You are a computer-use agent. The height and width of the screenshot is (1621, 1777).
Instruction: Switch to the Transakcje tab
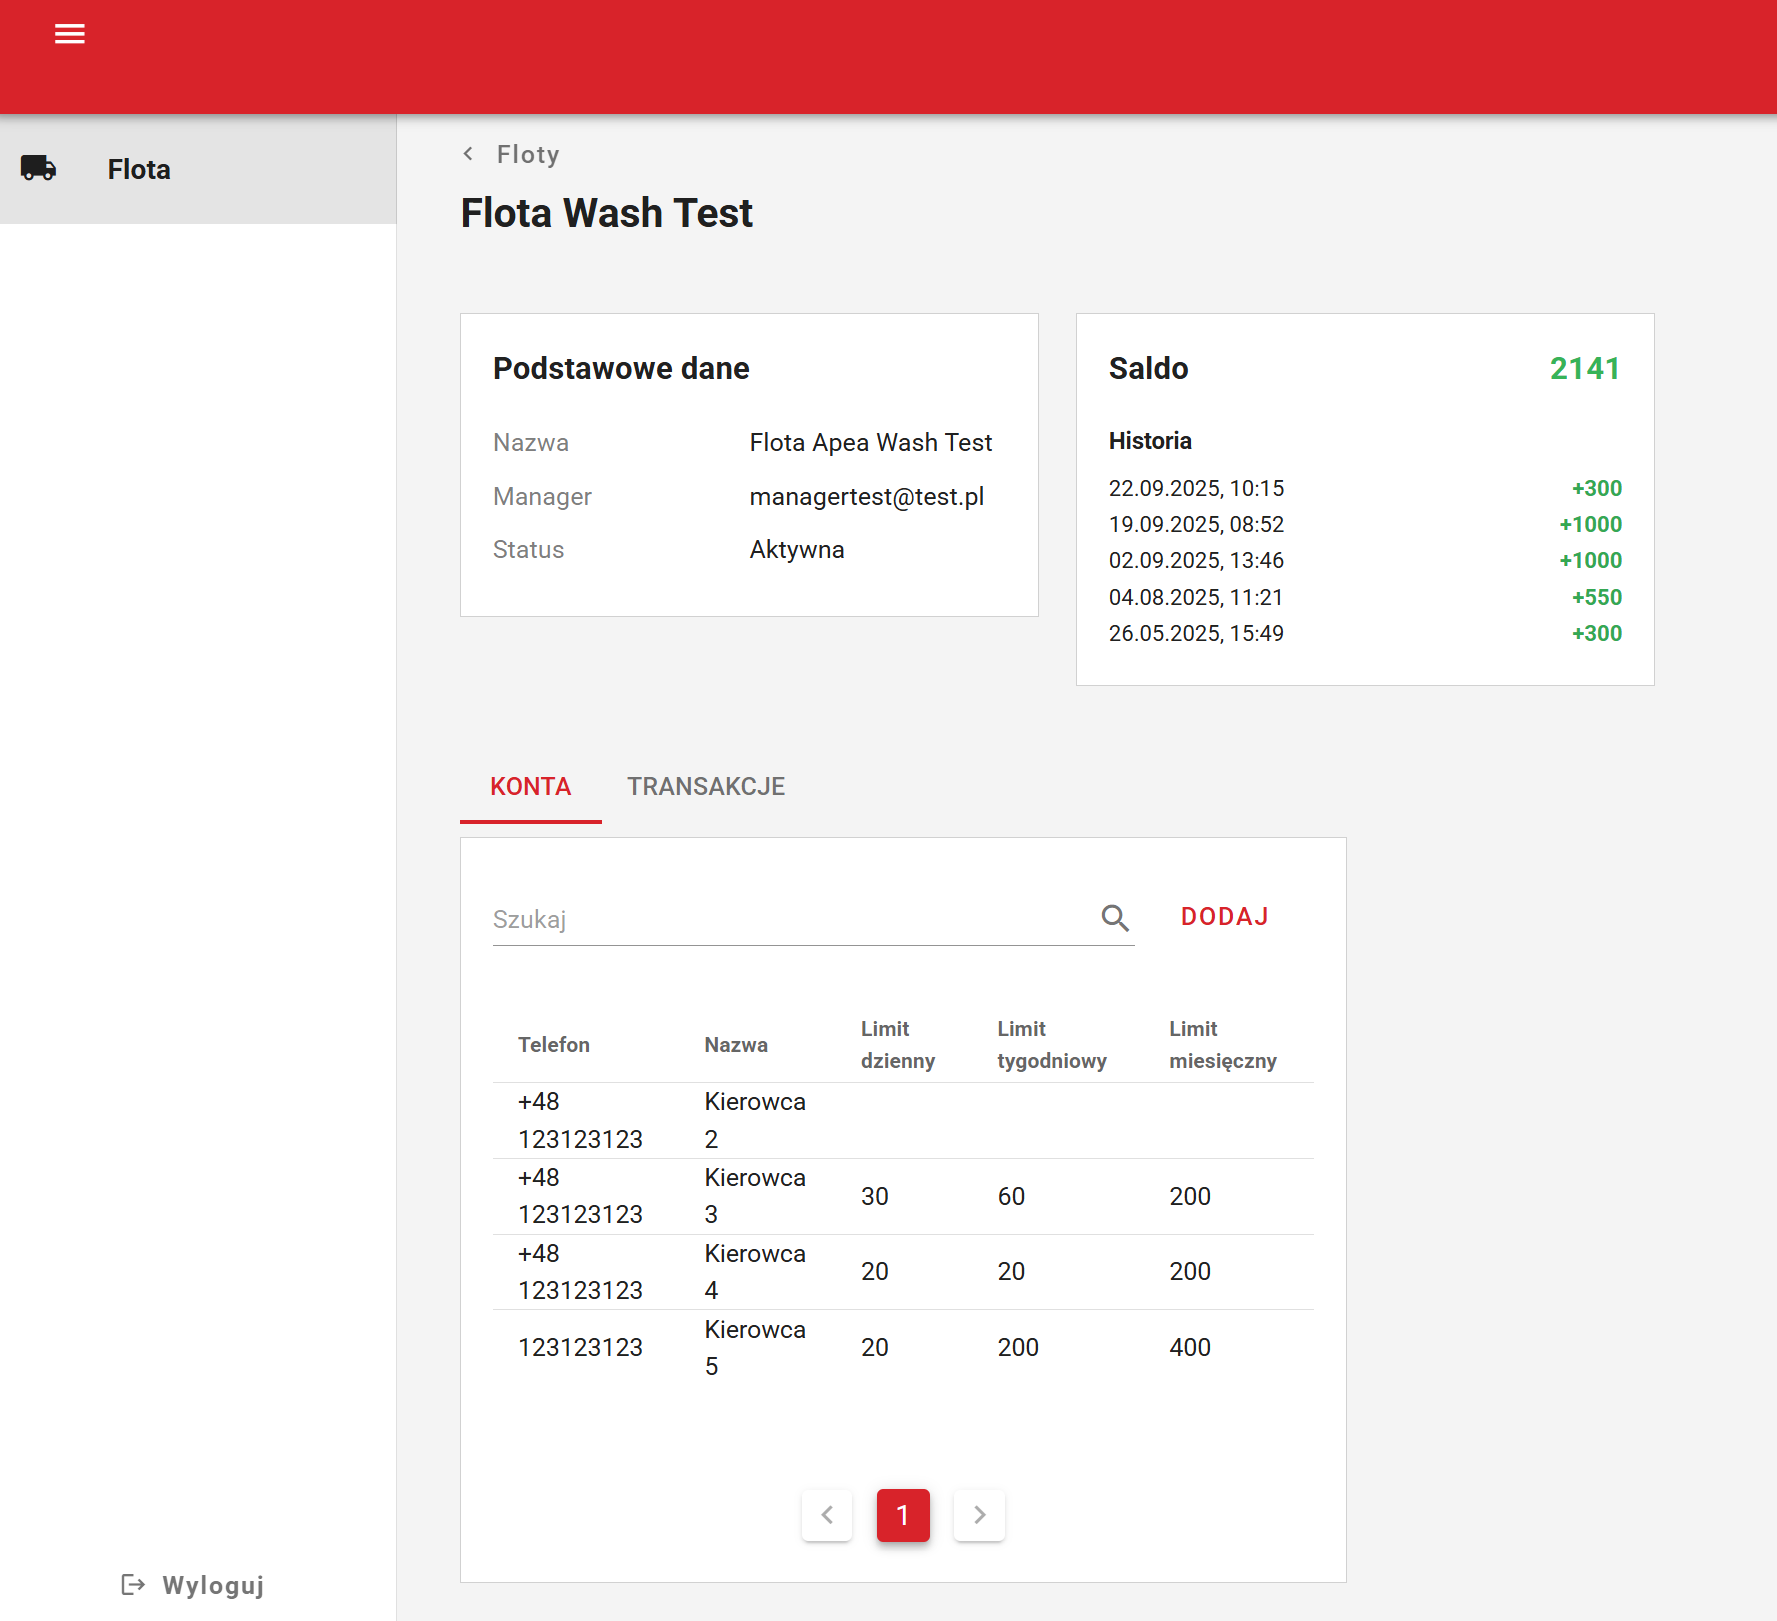click(706, 787)
